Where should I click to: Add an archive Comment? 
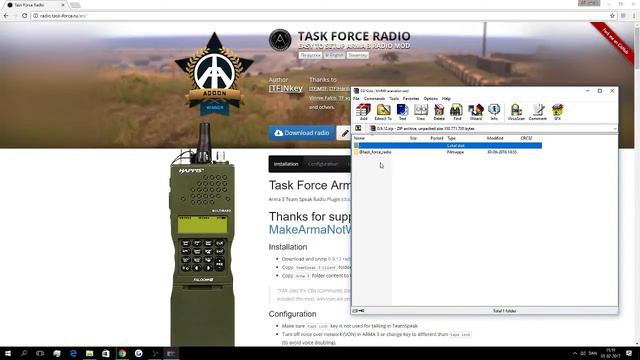[538, 112]
